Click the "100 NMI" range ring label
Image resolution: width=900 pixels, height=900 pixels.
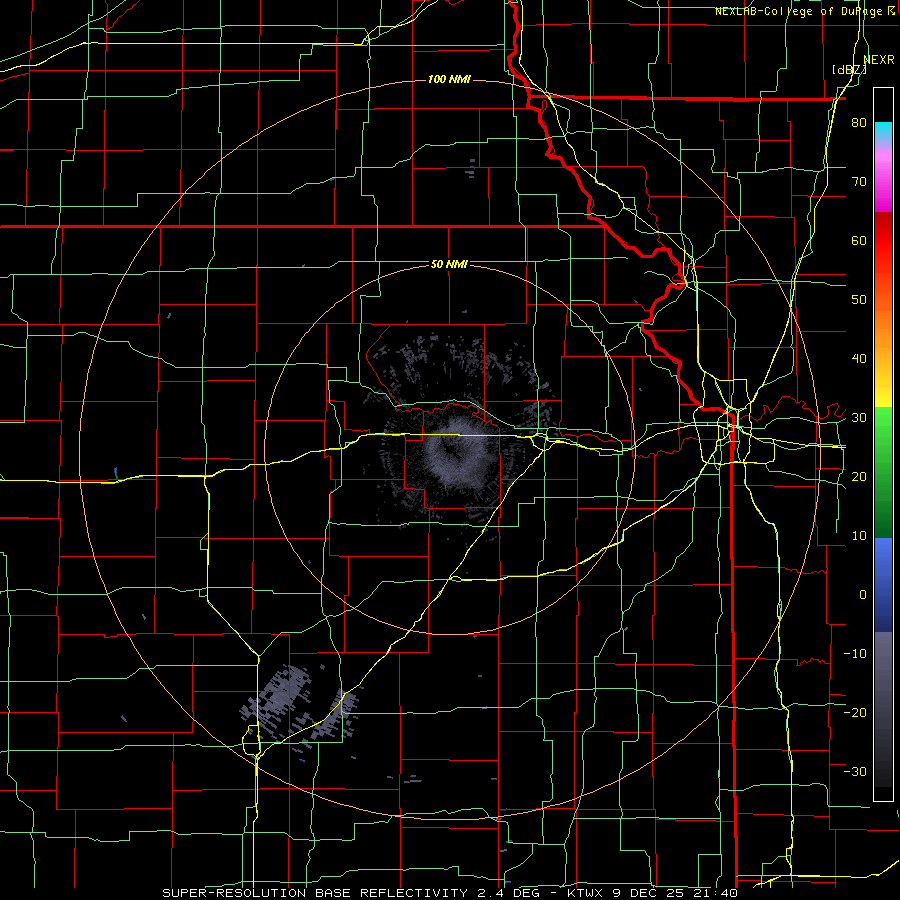pos(449,79)
